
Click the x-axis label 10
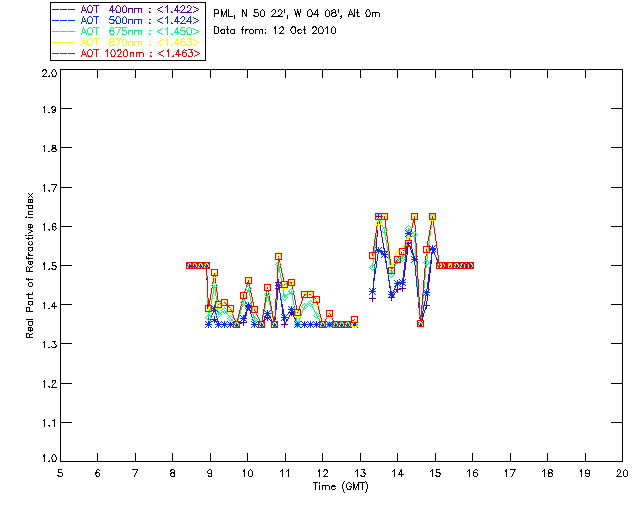point(247,473)
